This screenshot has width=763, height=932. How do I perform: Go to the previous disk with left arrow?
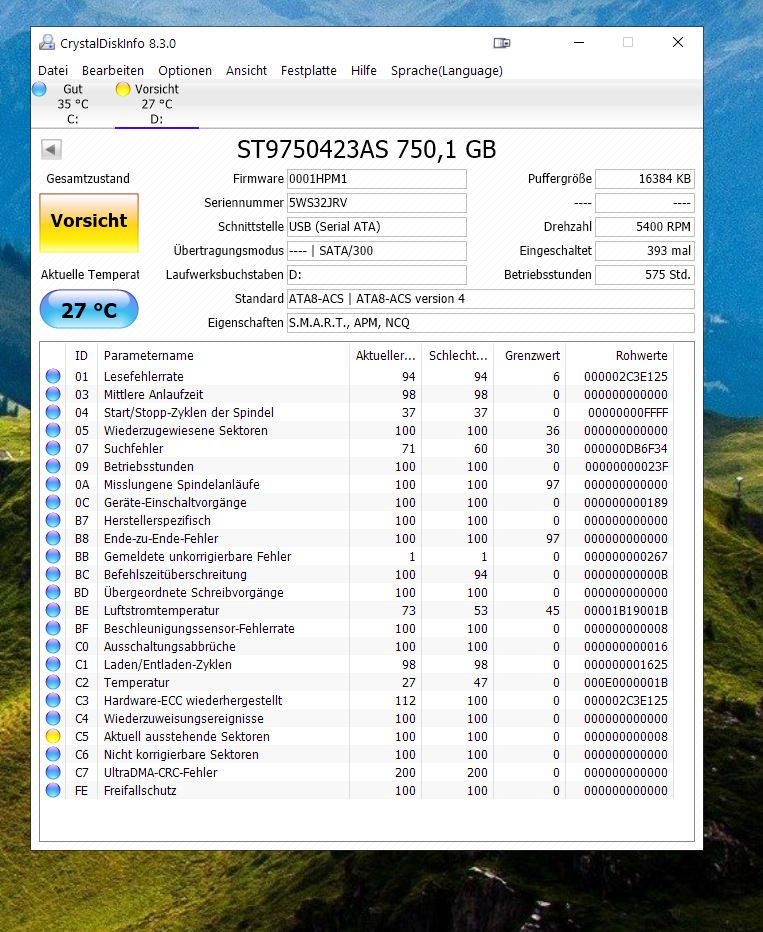[51, 149]
